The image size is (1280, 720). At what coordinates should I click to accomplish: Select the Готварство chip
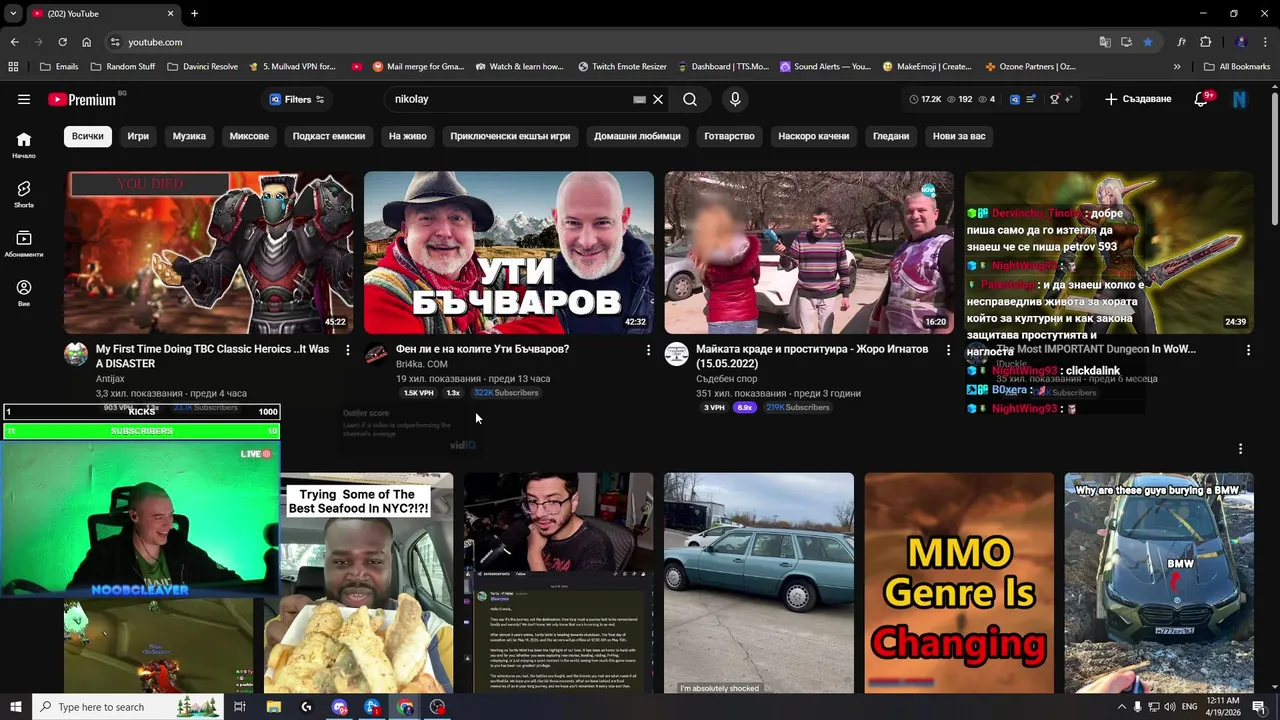click(729, 136)
